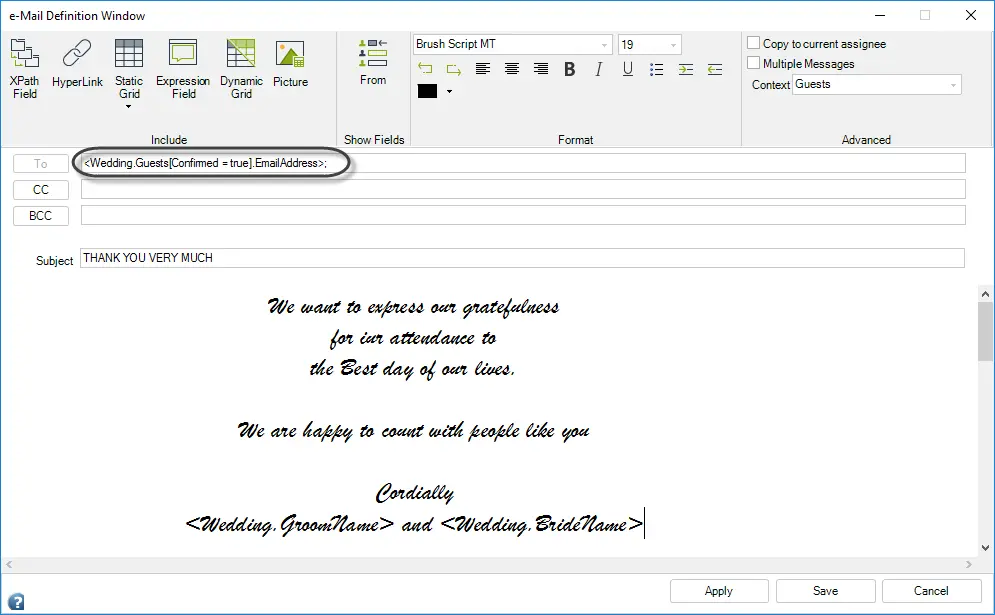Insert a bulleted list
The width and height of the screenshot is (995, 615).
pyautogui.click(x=656, y=69)
